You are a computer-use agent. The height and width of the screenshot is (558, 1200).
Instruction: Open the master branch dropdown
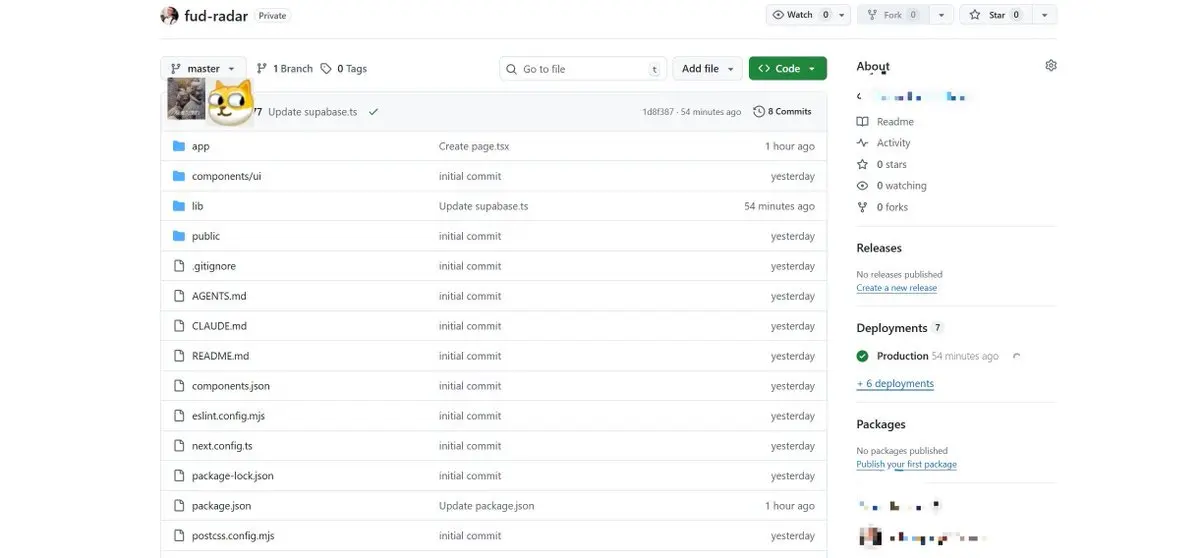201,69
